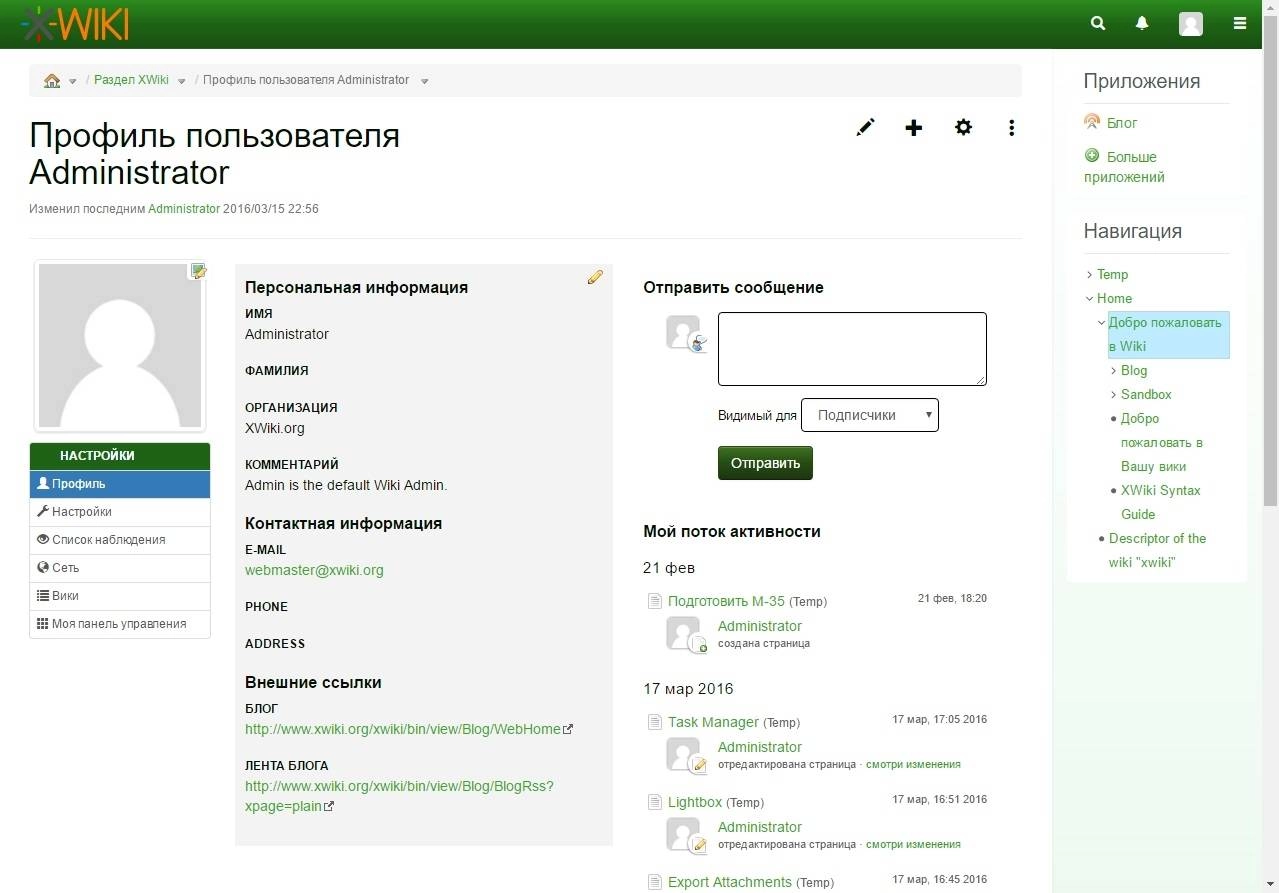Screen dimensions: 1279x893
Task: Select the Sandbox tree item label
Action: click(x=1146, y=394)
